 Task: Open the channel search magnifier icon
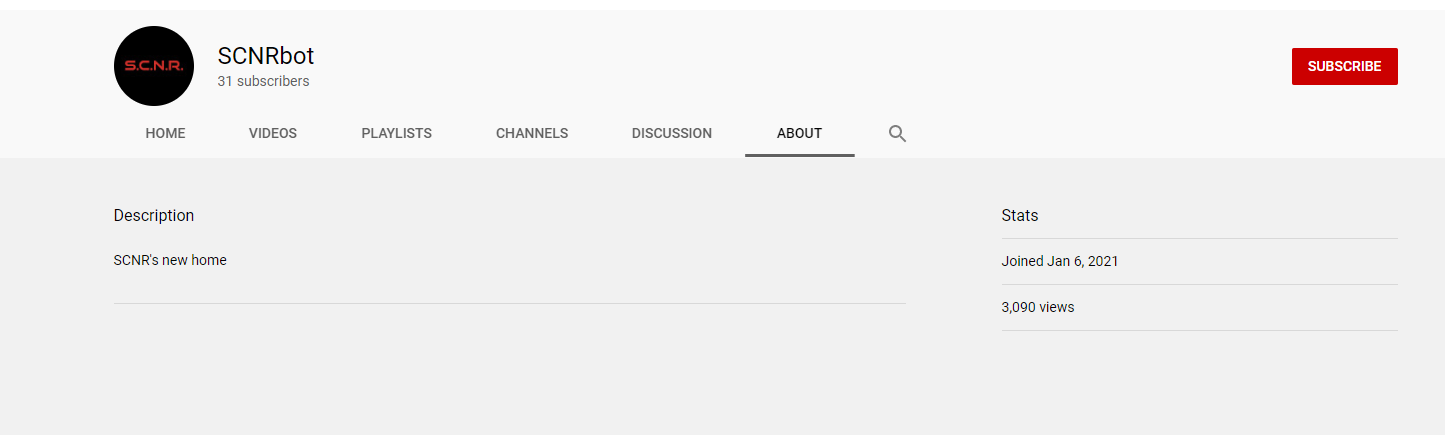click(x=897, y=133)
